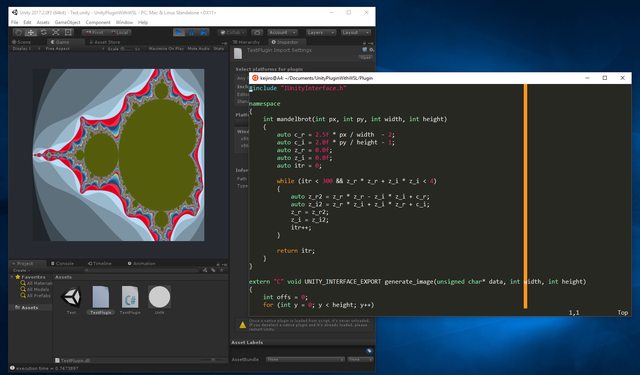Select the Rect transform tool
The image size is (640, 375).
[x=68, y=32]
